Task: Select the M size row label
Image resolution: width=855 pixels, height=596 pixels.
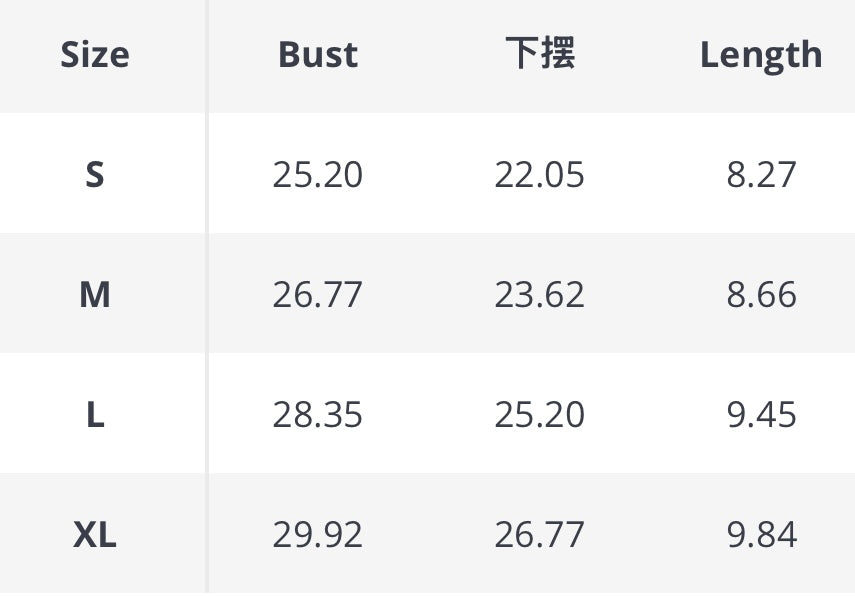Action: 95,295
